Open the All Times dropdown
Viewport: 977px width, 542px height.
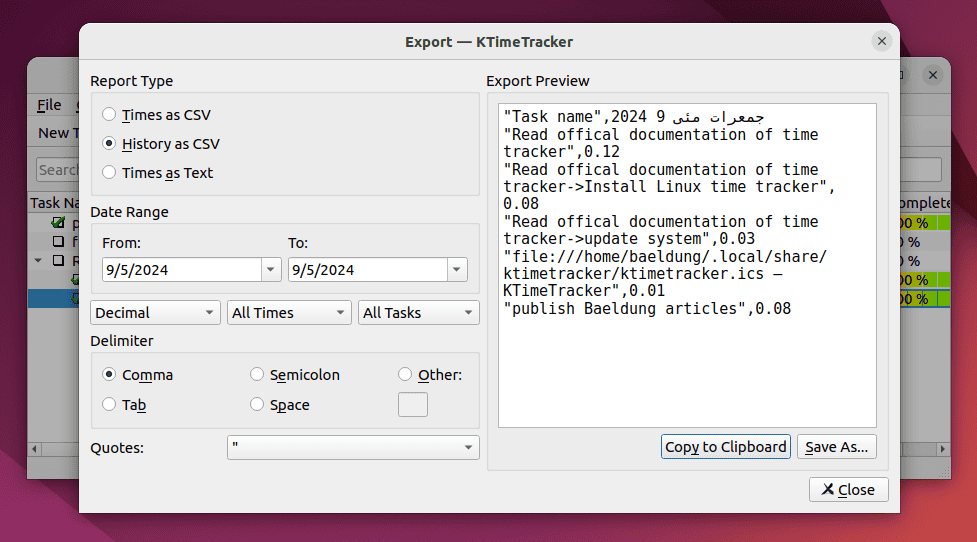(x=289, y=313)
